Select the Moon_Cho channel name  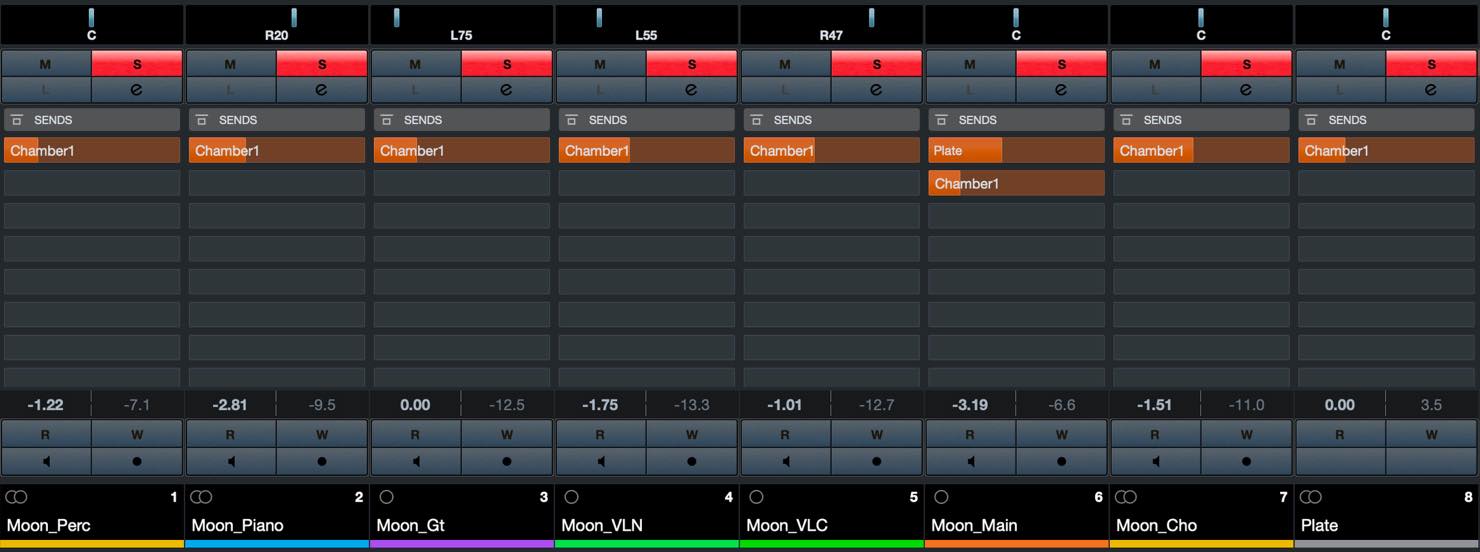pos(1156,525)
